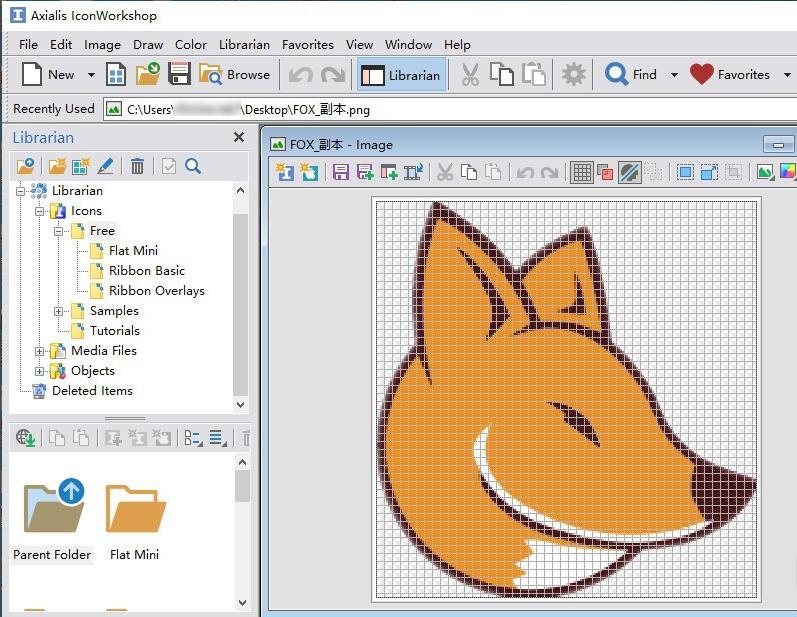Click the rename pencil icon in Librarian toolbar
This screenshot has height=617, width=797.
click(106, 166)
